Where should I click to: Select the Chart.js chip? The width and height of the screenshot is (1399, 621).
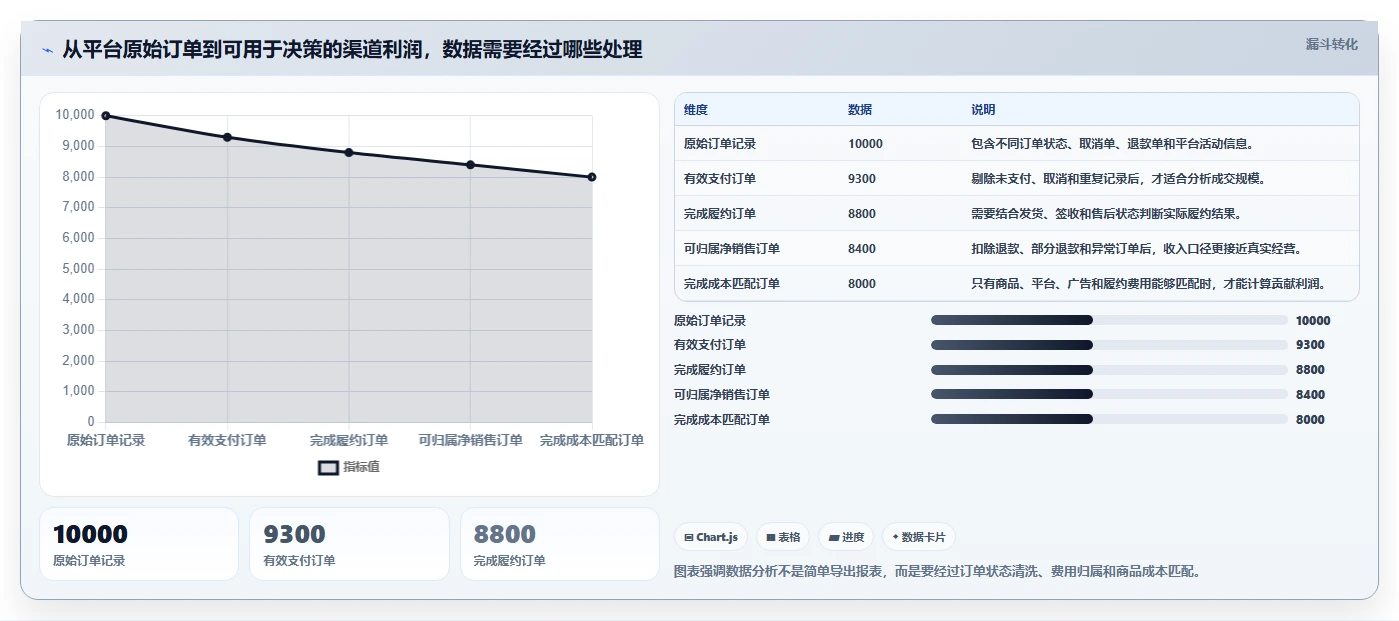[x=712, y=537]
